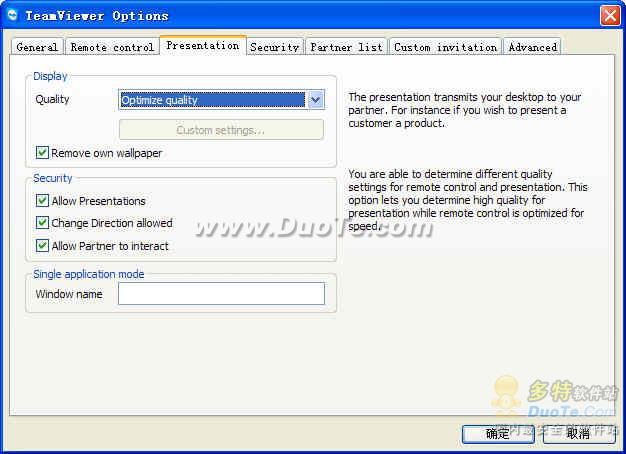Confirm with the 确定 button
Screen dimensions: 626x454
click(498, 434)
